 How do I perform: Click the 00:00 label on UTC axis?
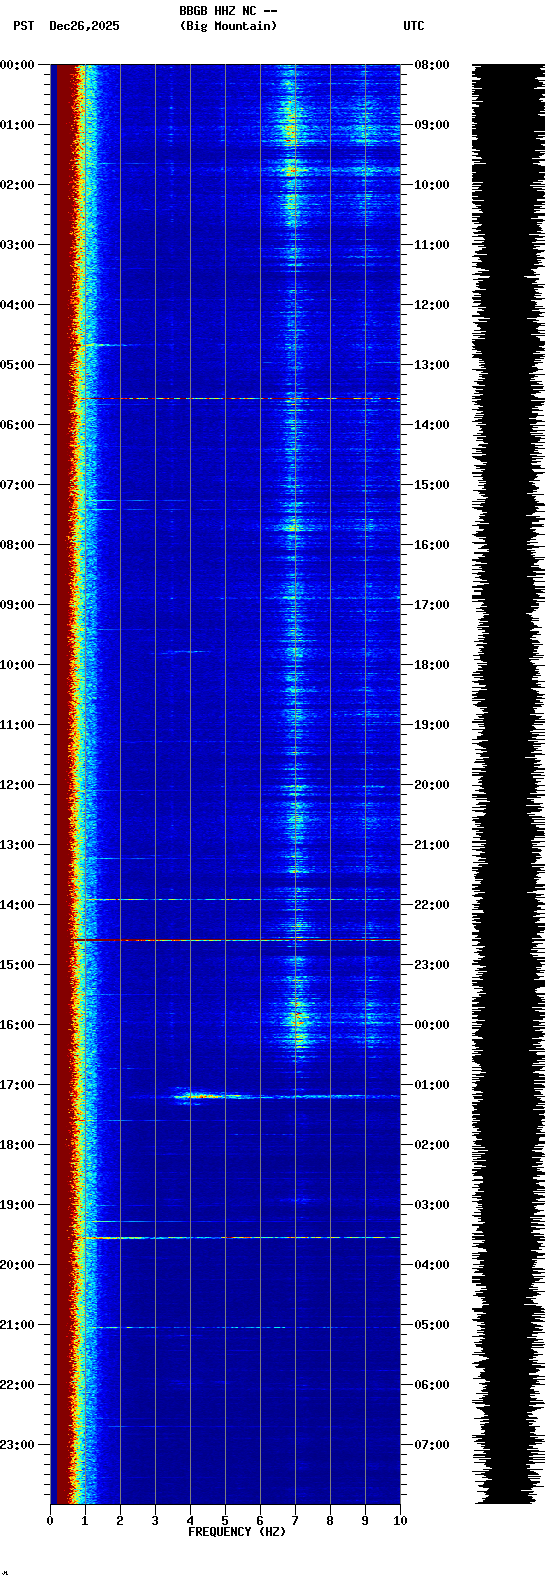tap(431, 1025)
